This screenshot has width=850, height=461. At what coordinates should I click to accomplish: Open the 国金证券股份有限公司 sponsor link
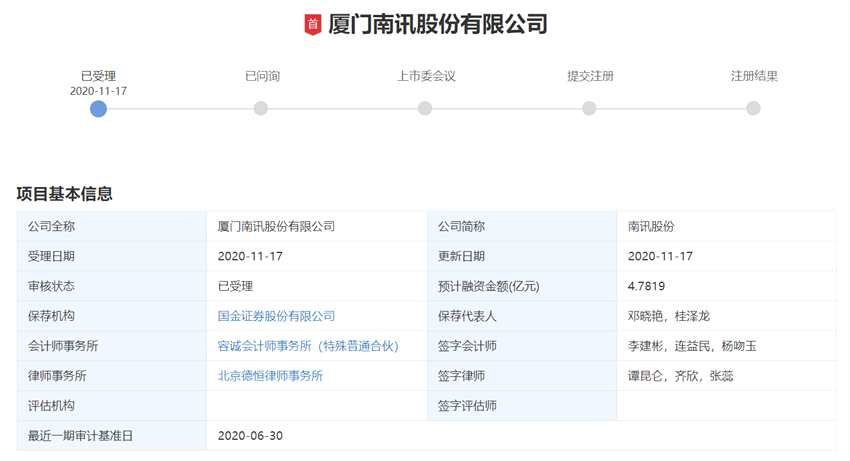[x=276, y=316]
